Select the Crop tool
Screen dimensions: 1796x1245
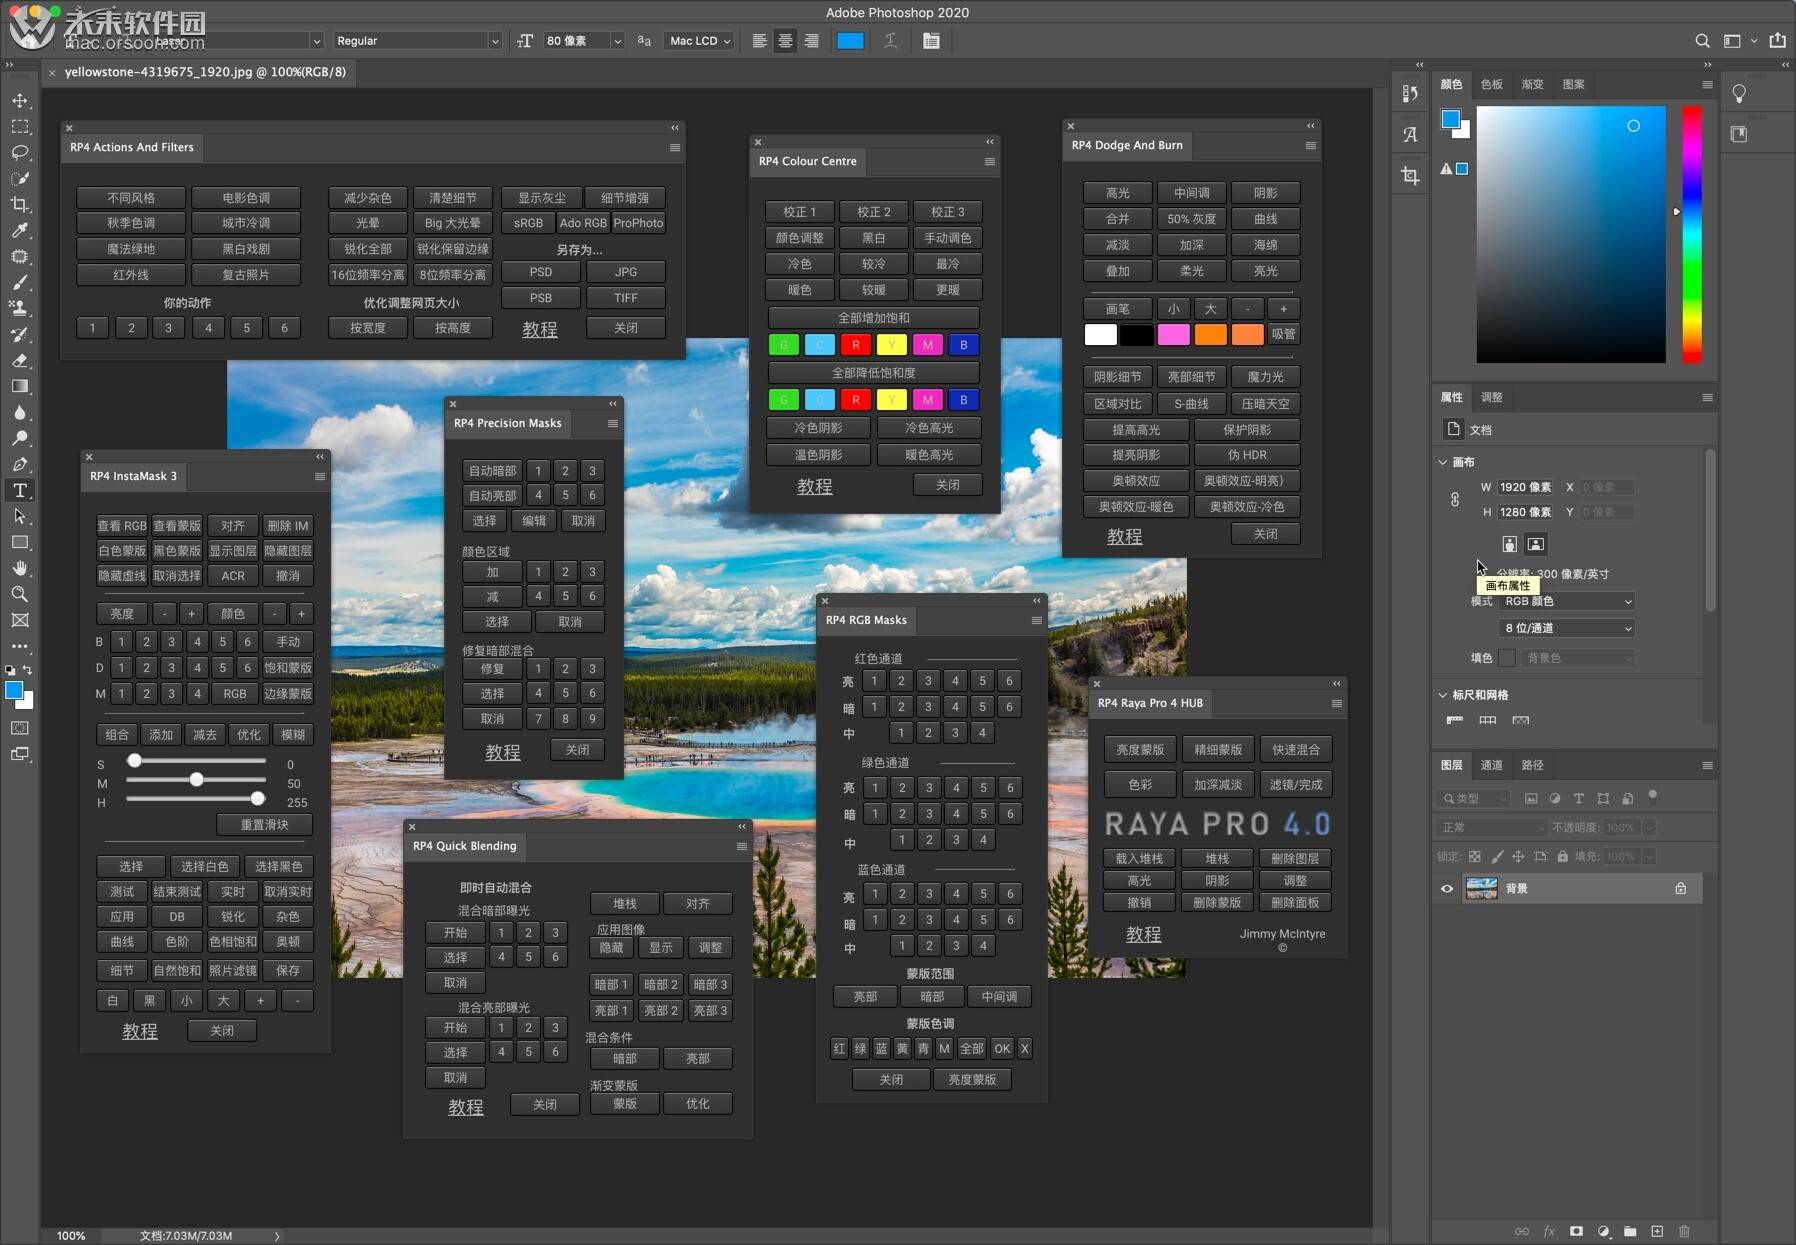pos(20,205)
